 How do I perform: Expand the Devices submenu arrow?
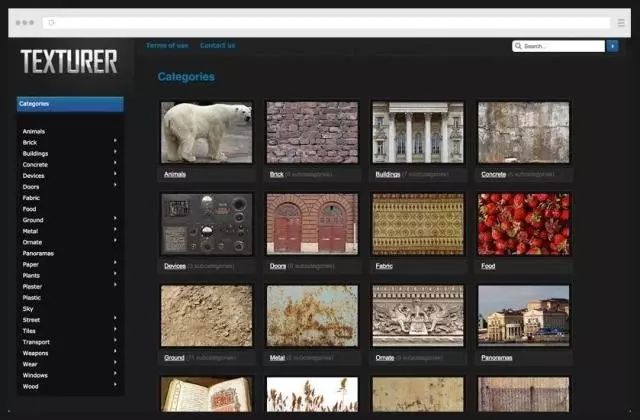(115, 173)
